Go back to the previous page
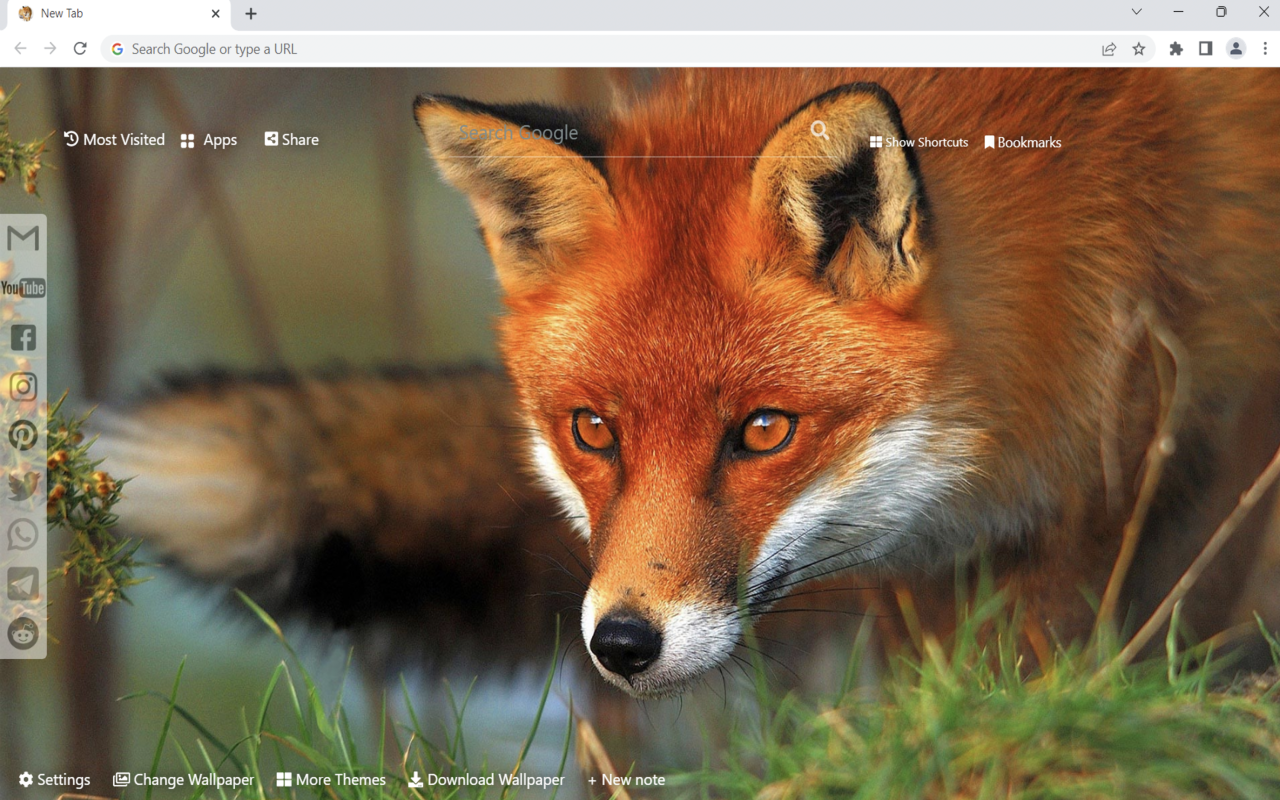This screenshot has width=1280, height=800. [20, 49]
